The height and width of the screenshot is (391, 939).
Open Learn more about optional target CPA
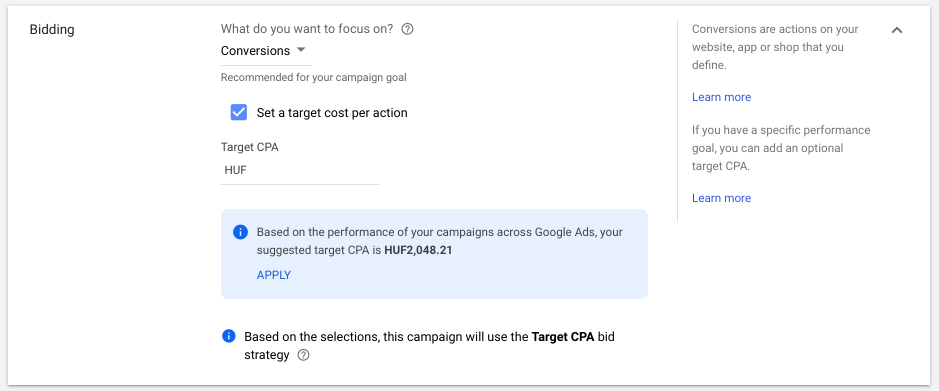tap(721, 198)
